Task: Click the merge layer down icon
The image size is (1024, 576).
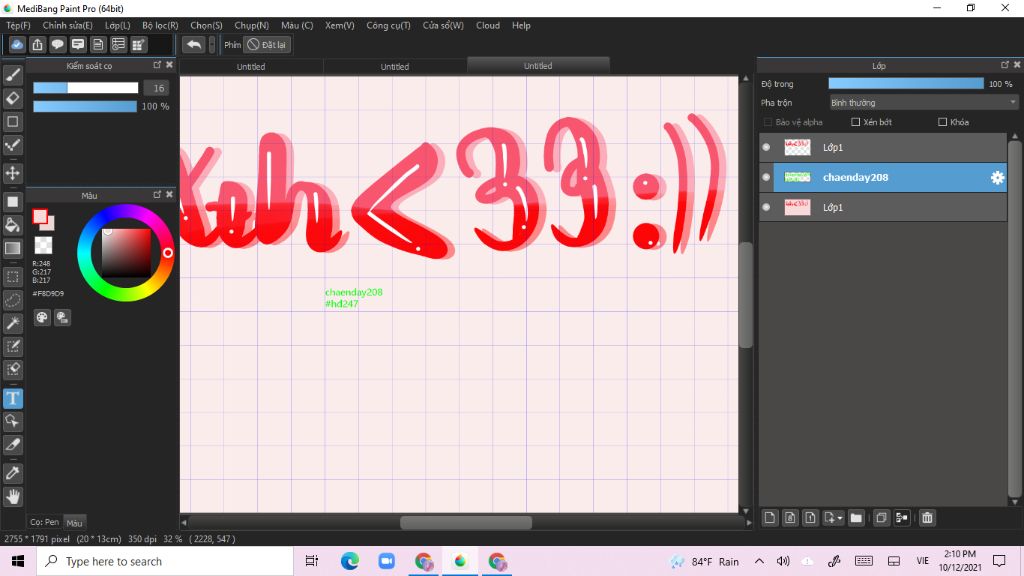Action: [902, 518]
